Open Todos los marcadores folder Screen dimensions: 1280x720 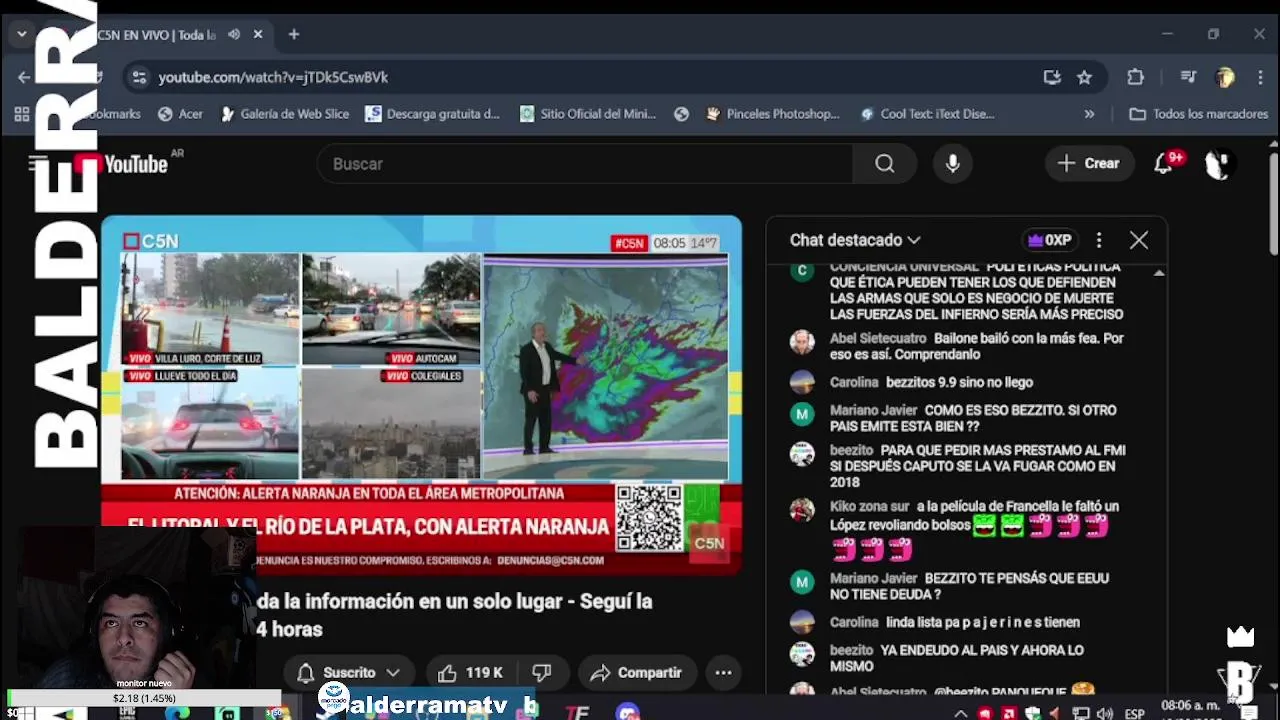pos(1198,114)
